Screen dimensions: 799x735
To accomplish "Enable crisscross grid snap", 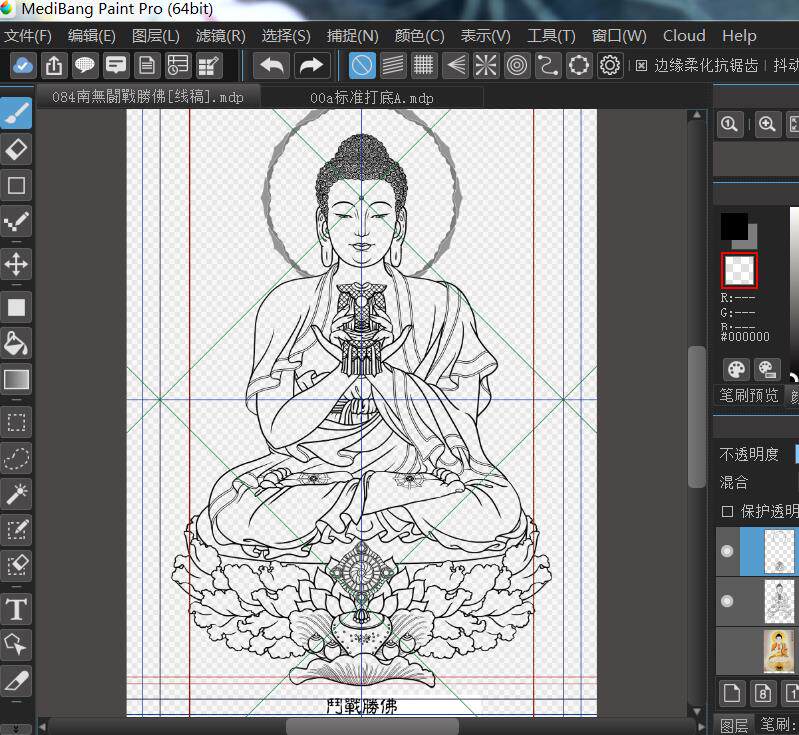I will point(424,65).
